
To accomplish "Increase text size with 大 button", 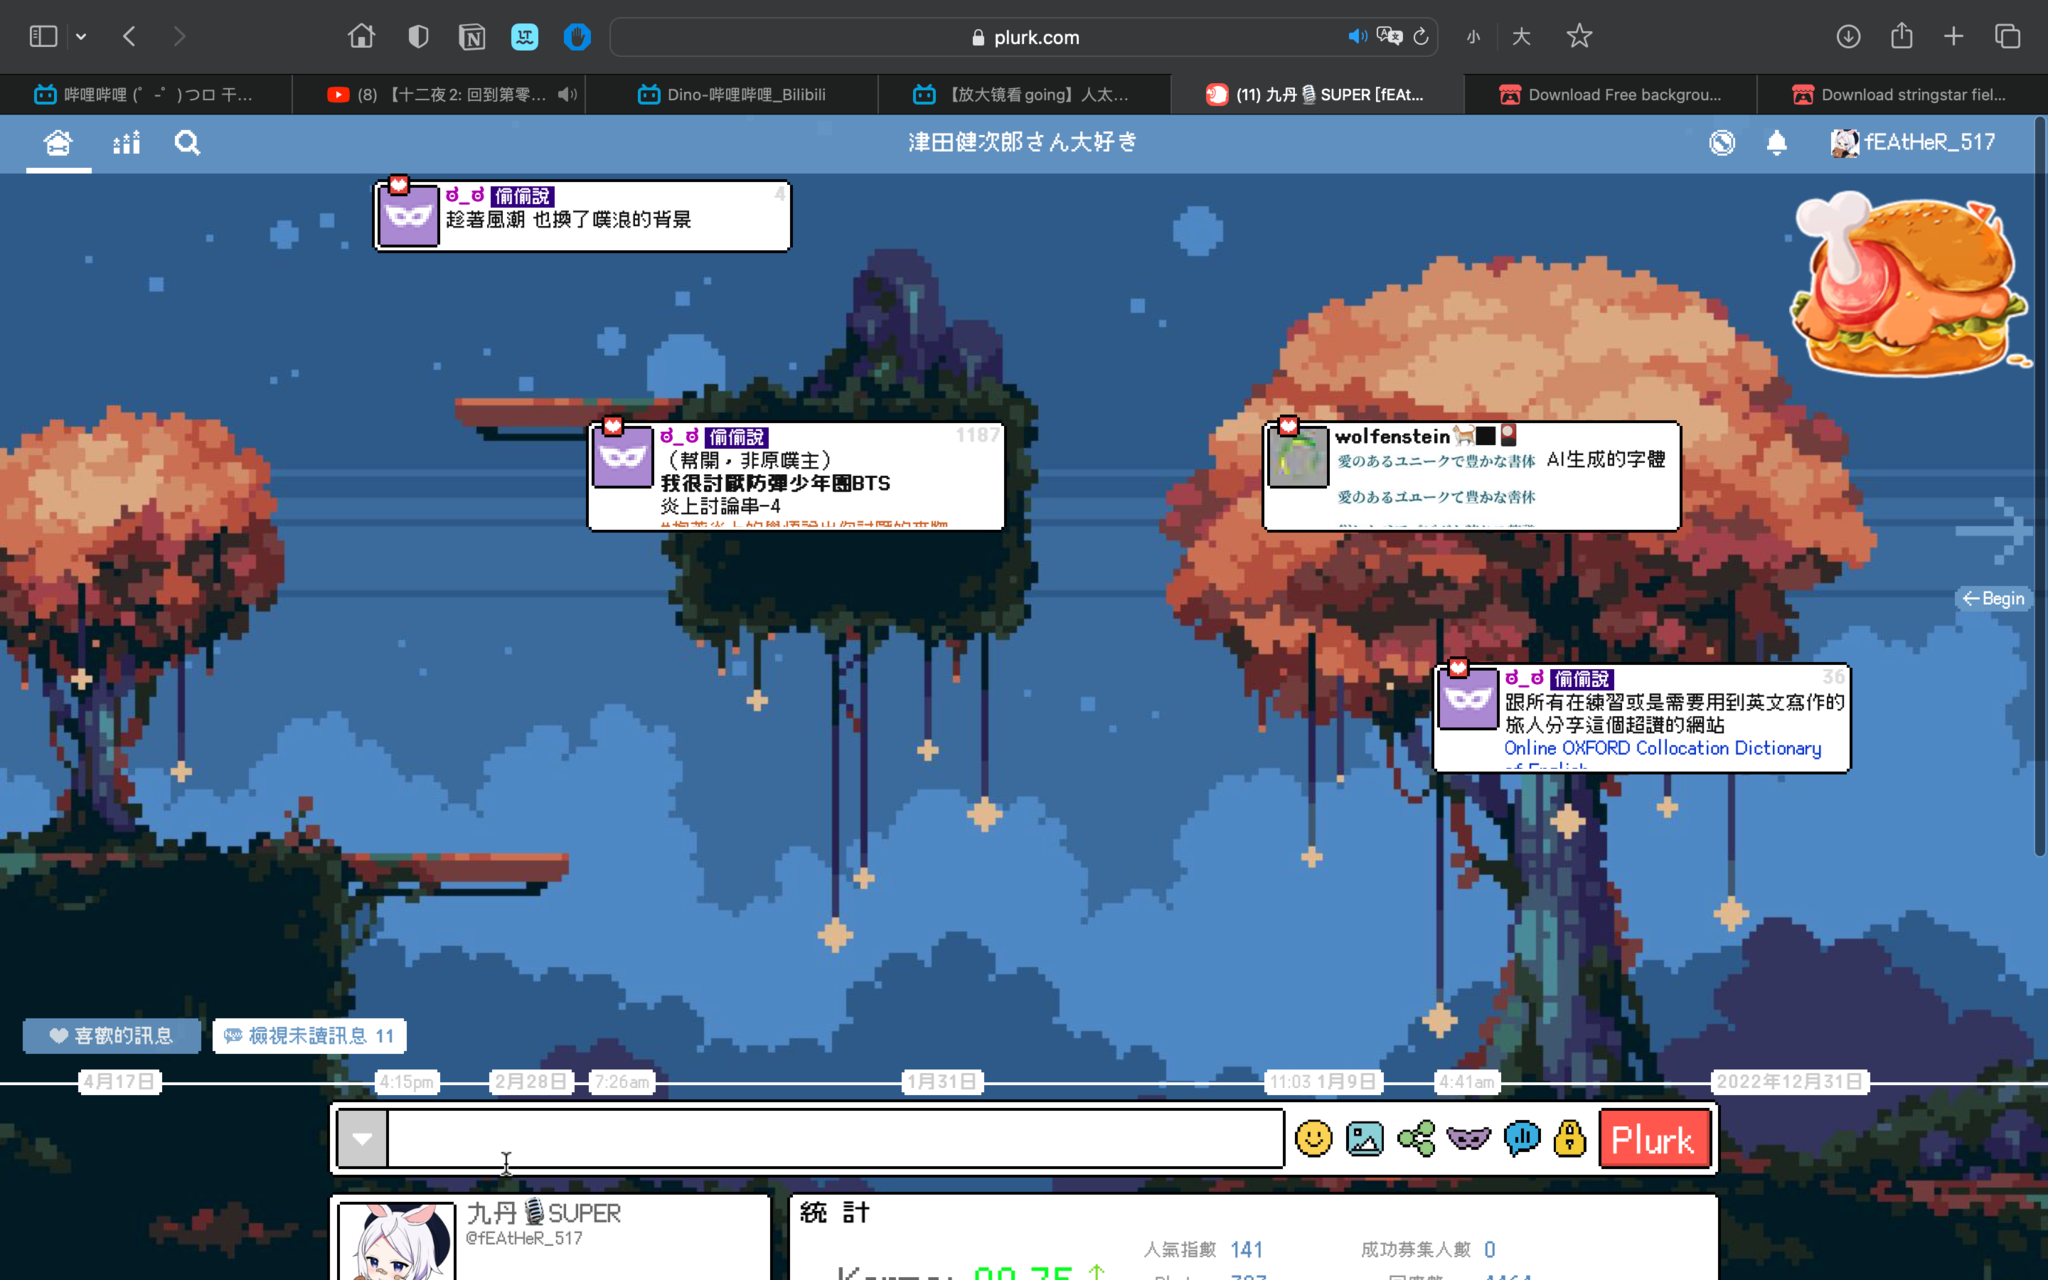I will coord(1521,37).
